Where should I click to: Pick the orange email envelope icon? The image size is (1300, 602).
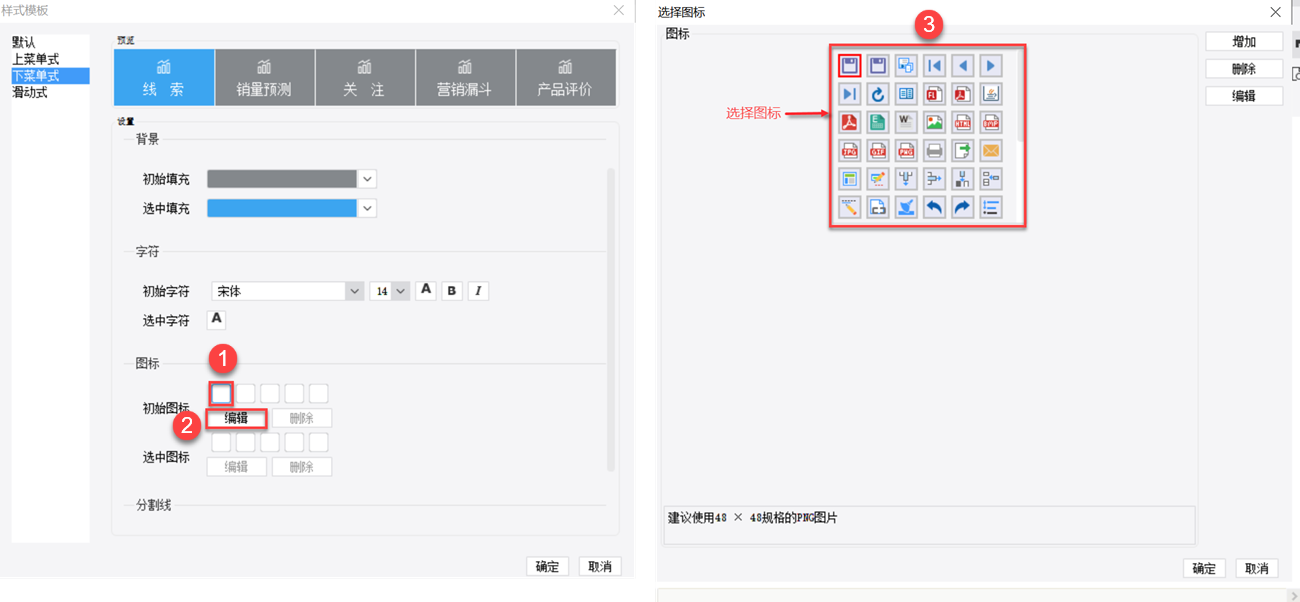tap(990, 151)
